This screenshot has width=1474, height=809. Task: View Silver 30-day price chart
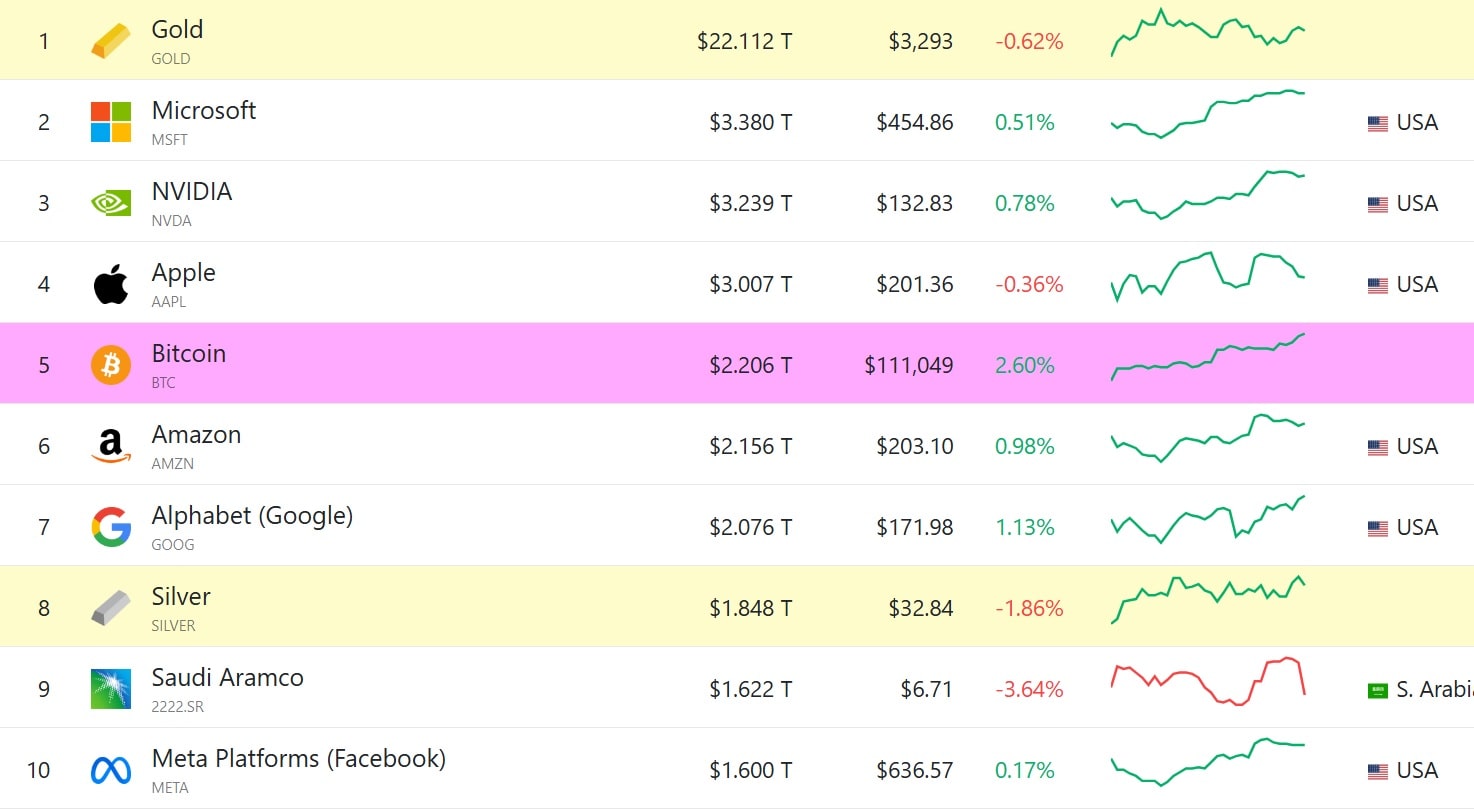pos(1208,600)
